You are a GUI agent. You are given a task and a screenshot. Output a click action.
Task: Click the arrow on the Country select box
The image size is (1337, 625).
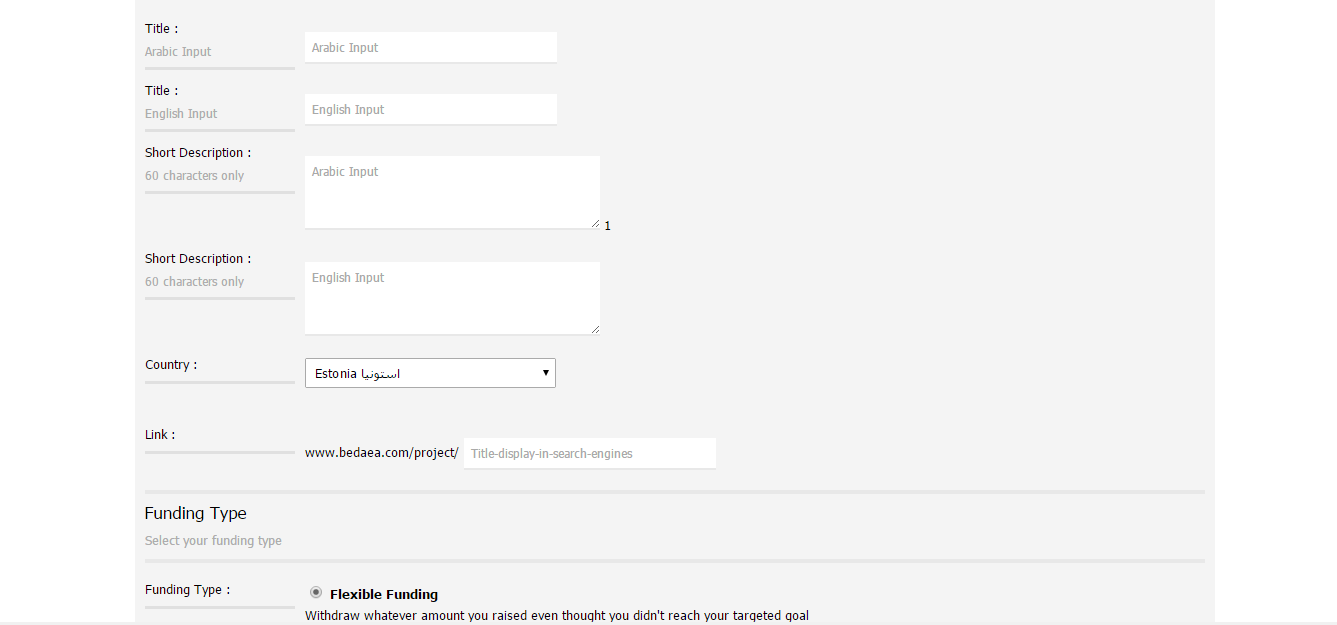point(546,373)
